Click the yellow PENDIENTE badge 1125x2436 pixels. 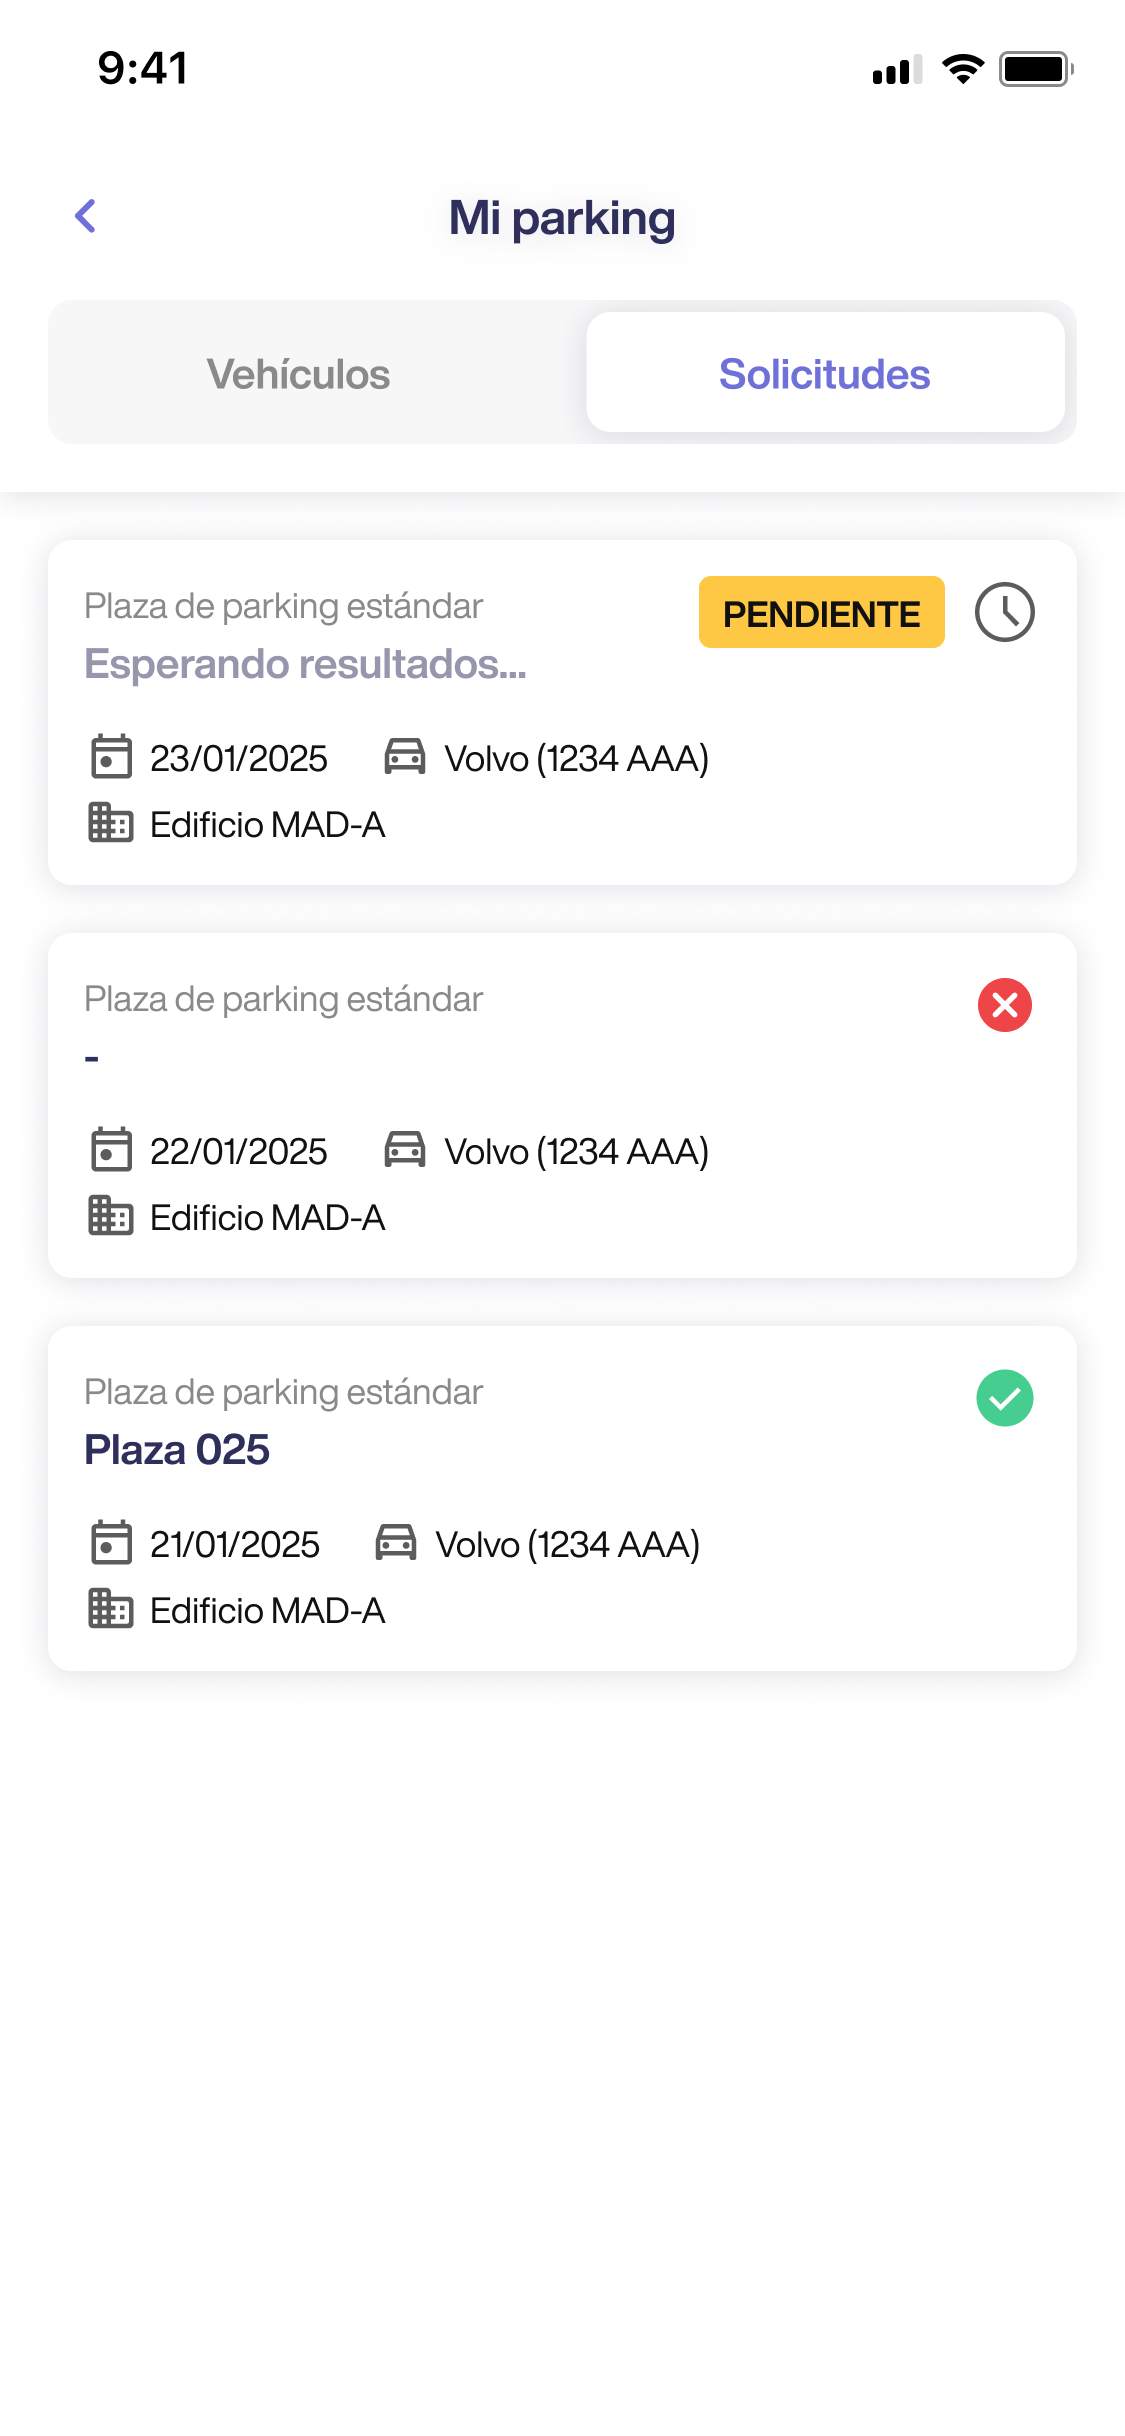point(821,613)
